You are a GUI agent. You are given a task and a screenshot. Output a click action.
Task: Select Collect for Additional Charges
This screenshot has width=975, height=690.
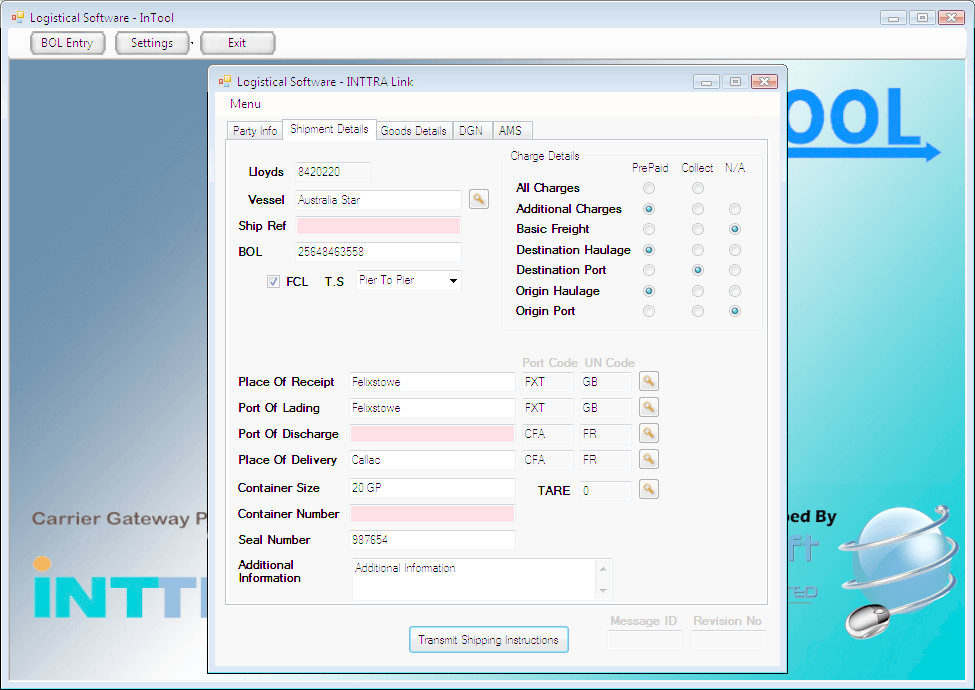(x=698, y=209)
